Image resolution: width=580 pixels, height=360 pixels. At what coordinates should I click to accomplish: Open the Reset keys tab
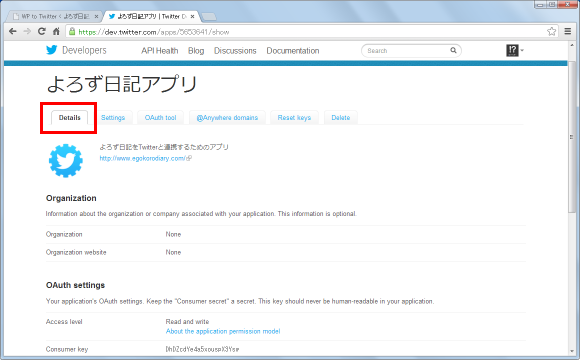click(294, 118)
